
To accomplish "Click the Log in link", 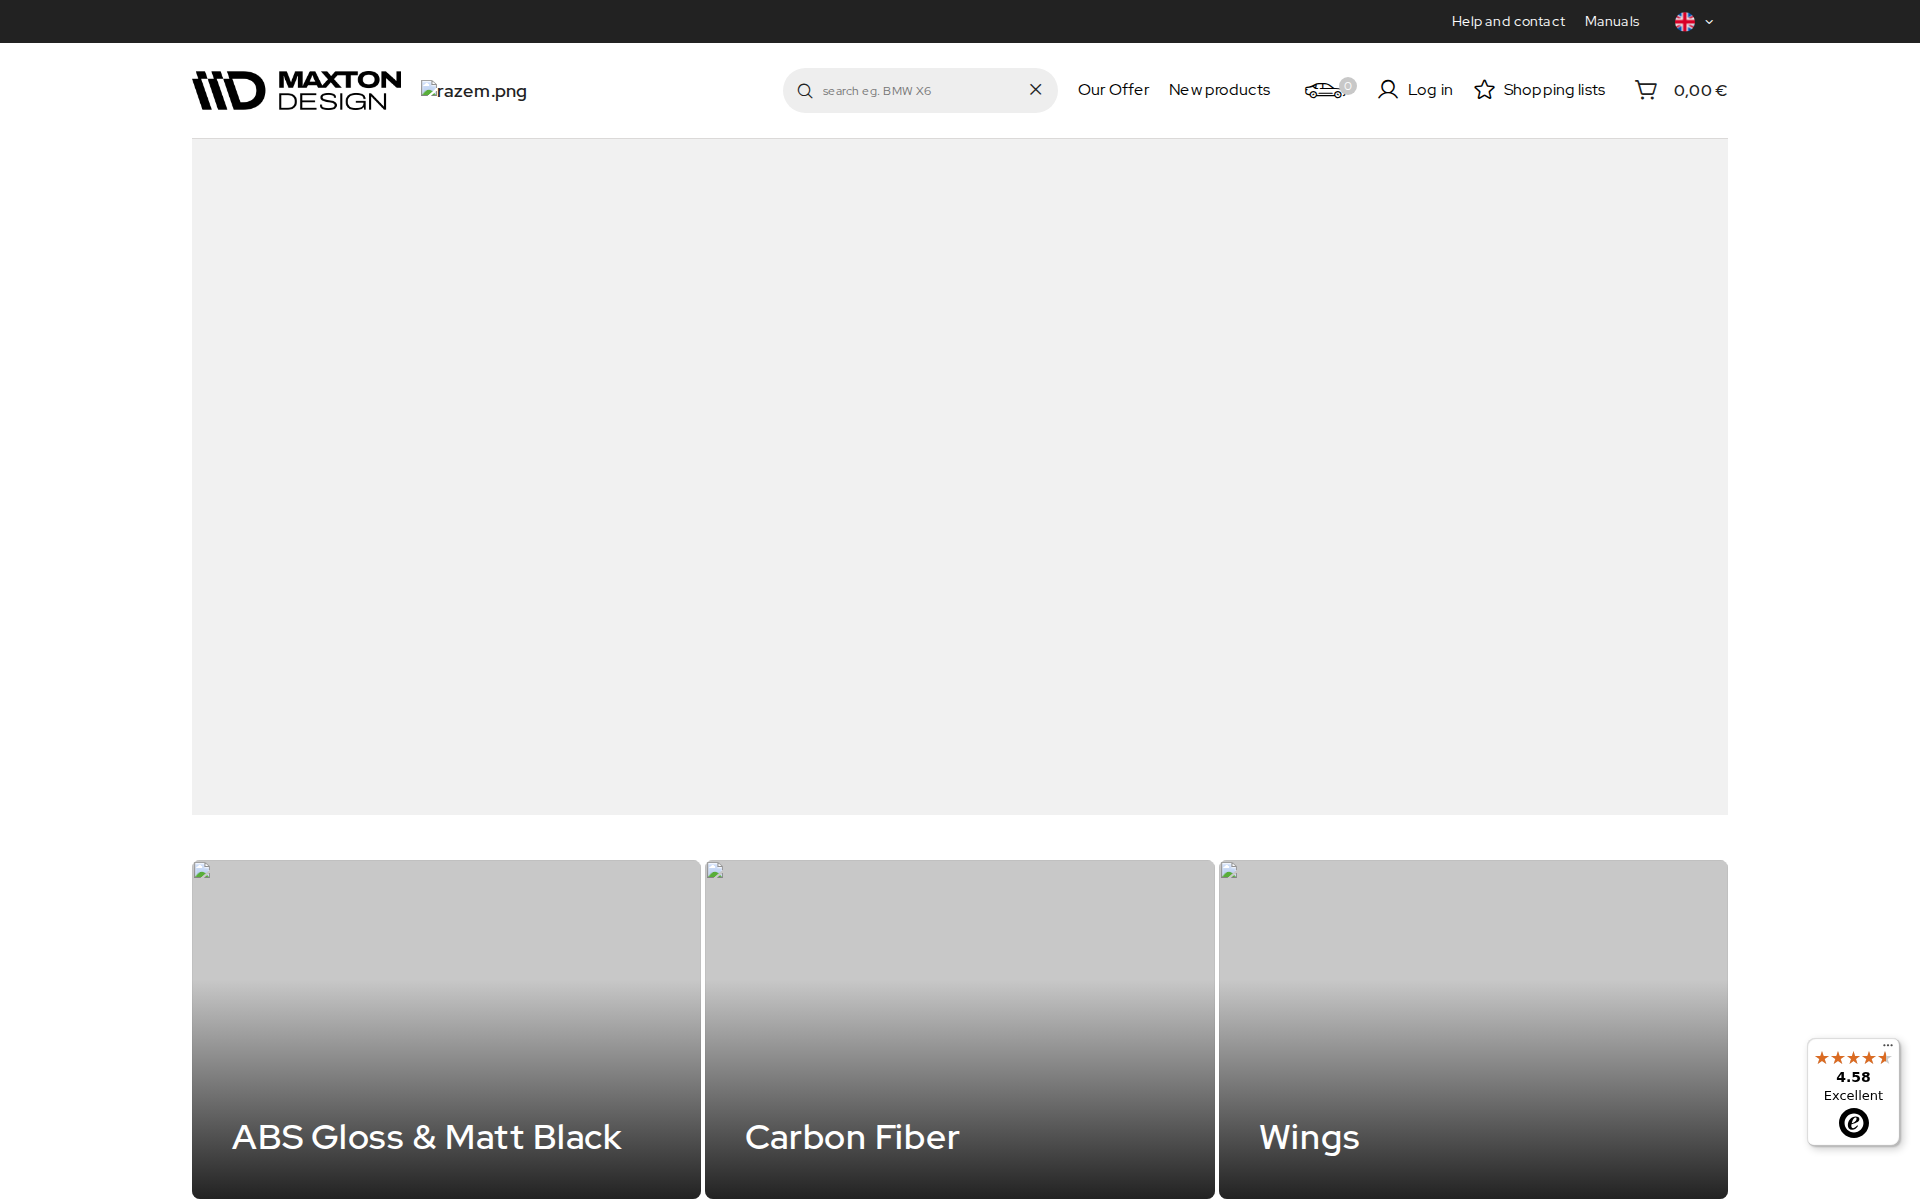I will pos(1430,90).
